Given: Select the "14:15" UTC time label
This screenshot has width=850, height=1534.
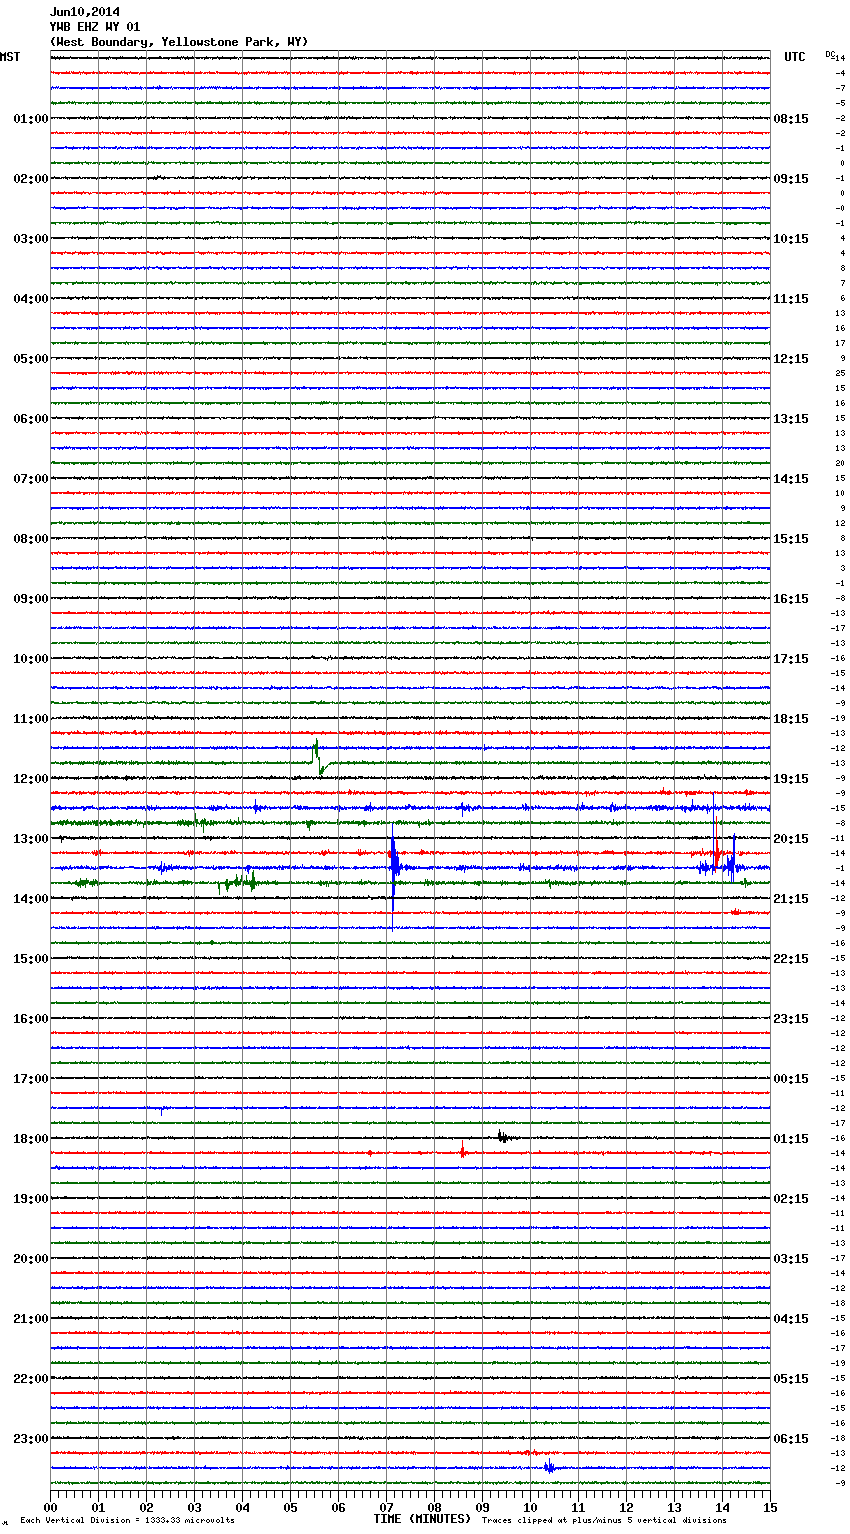Looking at the screenshot, I should coord(791,479).
